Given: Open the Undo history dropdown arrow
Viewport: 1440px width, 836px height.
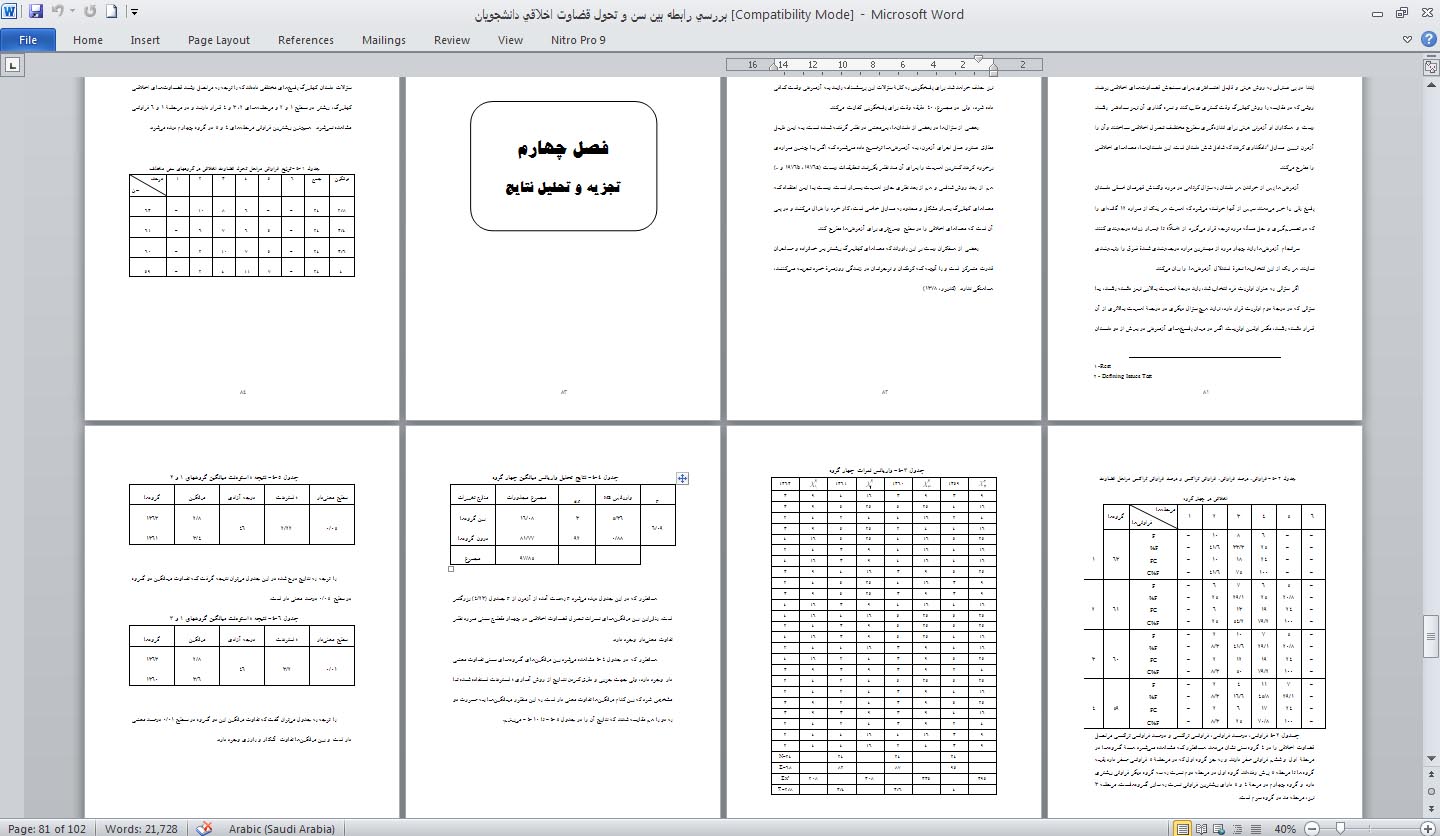Looking at the screenshot, I should pos(72,13).
